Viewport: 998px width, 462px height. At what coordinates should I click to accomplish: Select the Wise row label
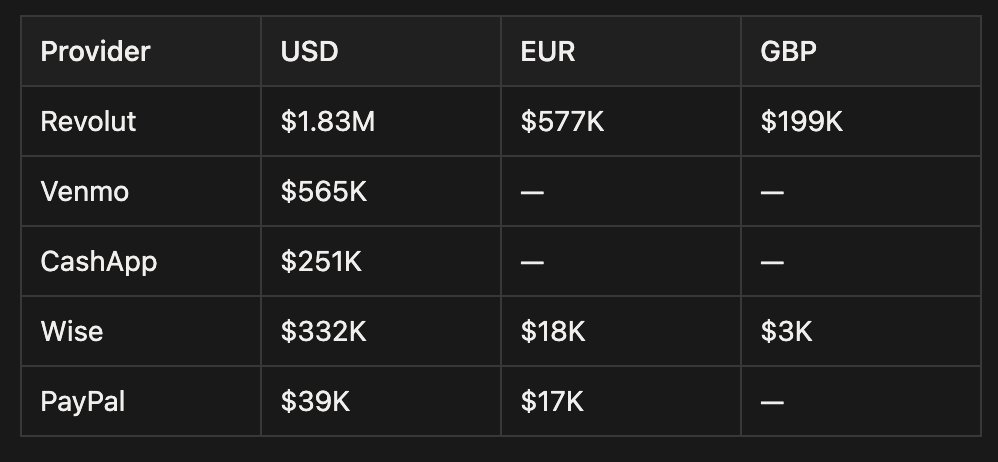coord(71,331)
